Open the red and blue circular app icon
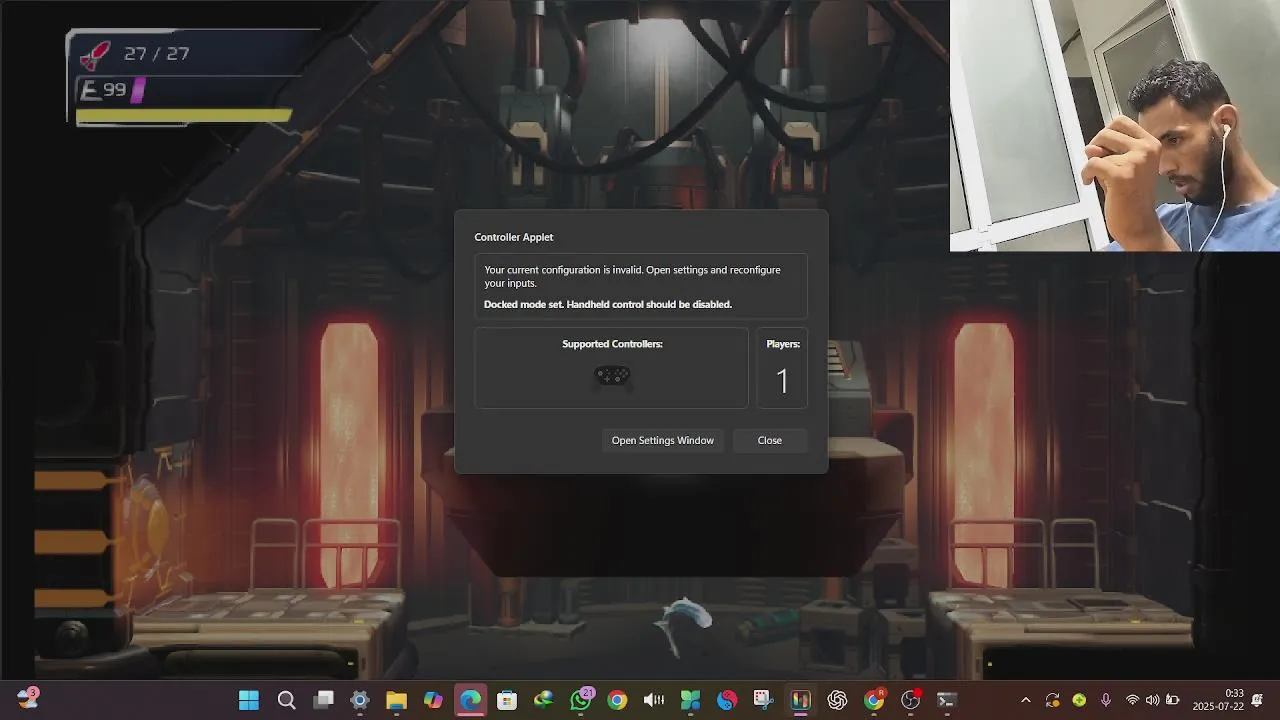The height and width of the screenshot is (720, 1280). (x=727, y=700)
